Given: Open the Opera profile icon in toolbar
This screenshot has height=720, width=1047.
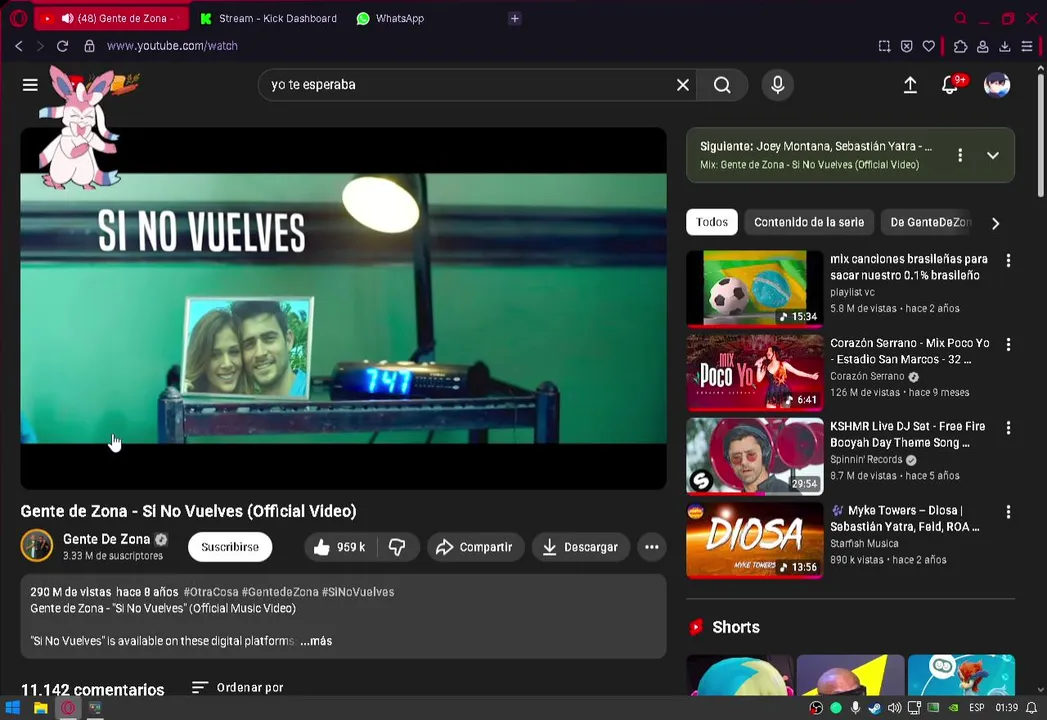Looking at the screenshot, I should click(982, 46).
